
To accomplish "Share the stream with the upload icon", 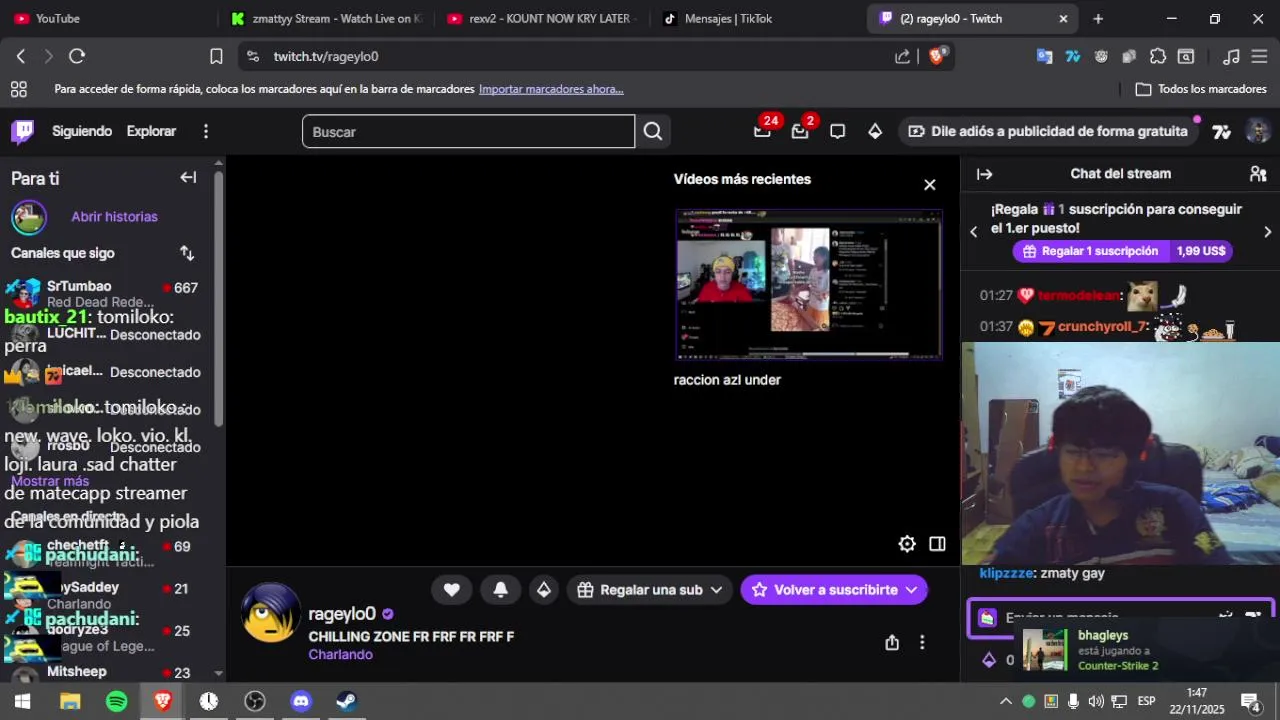I will pos(892,643).
